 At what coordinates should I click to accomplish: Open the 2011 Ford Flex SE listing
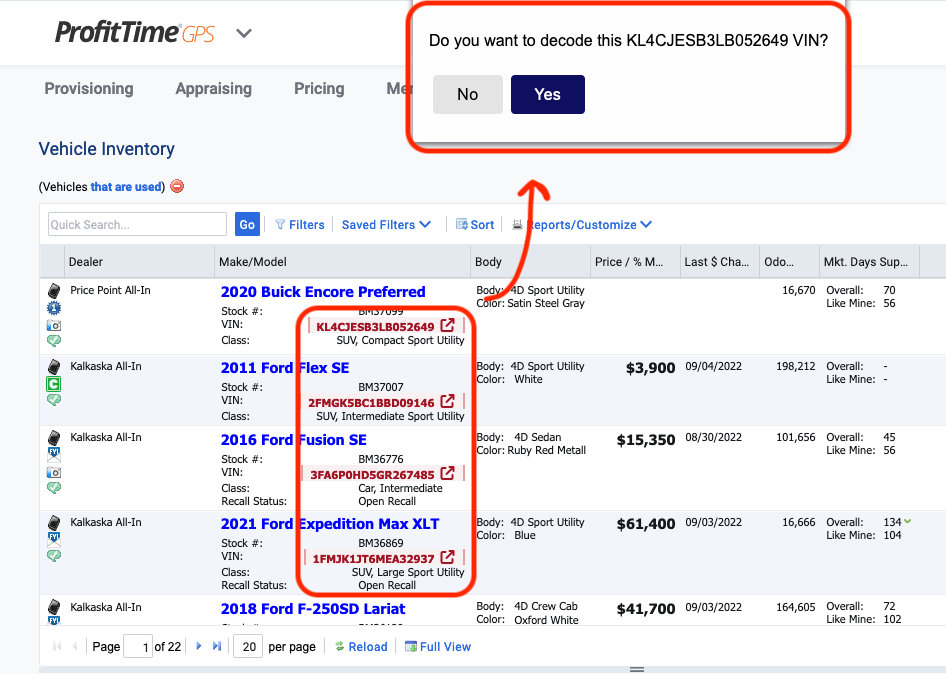(285, 368)
